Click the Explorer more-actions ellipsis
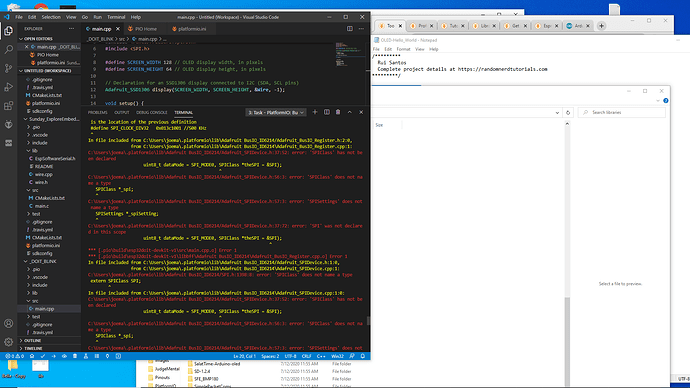Image resolution: width=690 pixels, height=388 pixels. pyautogui.click(x=71, y=29)
